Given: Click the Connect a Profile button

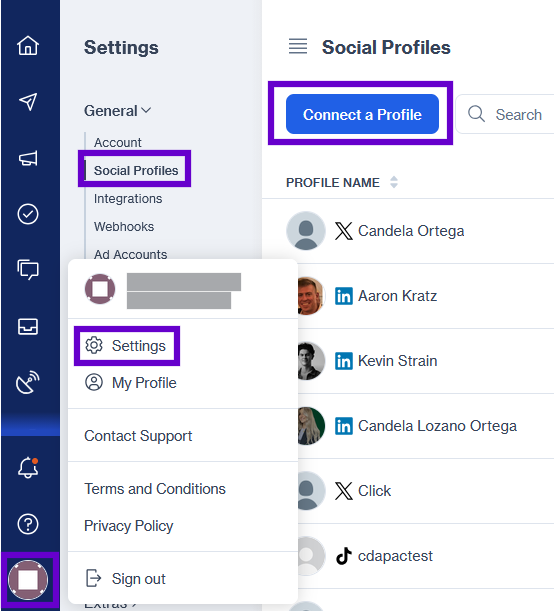Looking at the screenshot, I should pyautogui.click(x=362, y=114).
